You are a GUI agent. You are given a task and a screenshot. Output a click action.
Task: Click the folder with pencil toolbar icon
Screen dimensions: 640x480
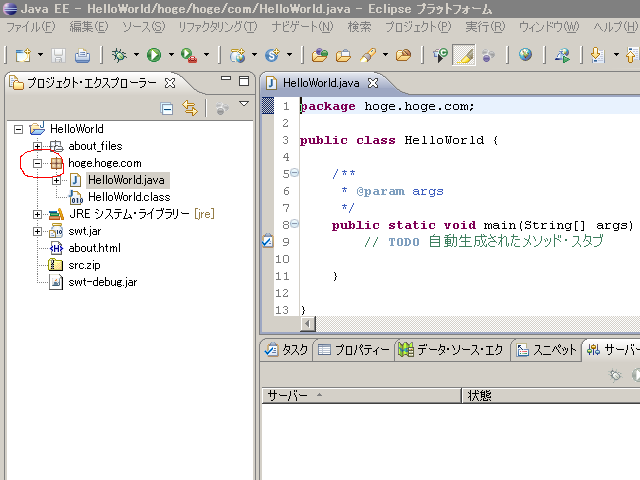pos(404,55)
